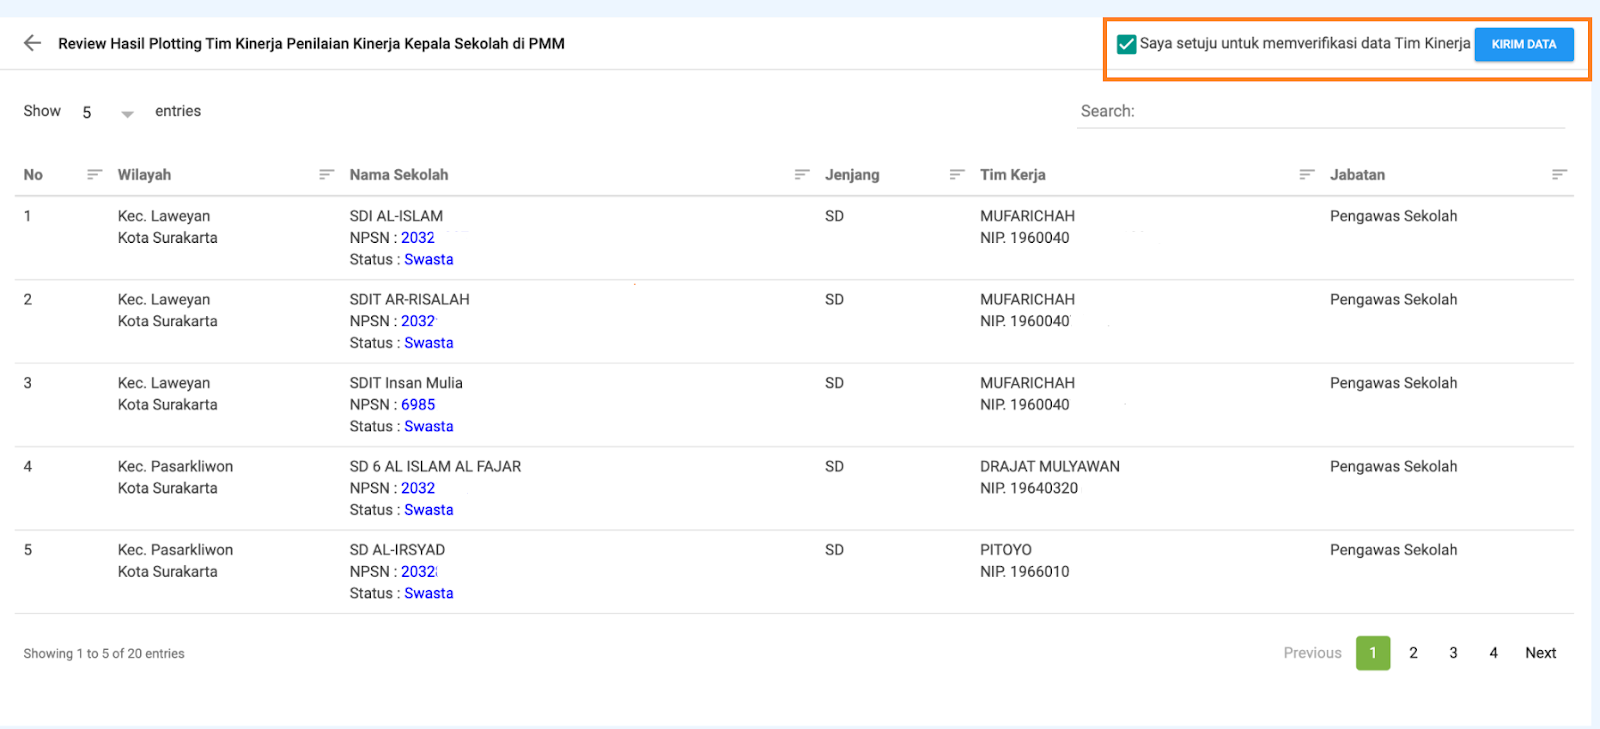This screenshot has height=729, width=1600.
Task: Click the Jabatan column header
Action: point(1357,175)
